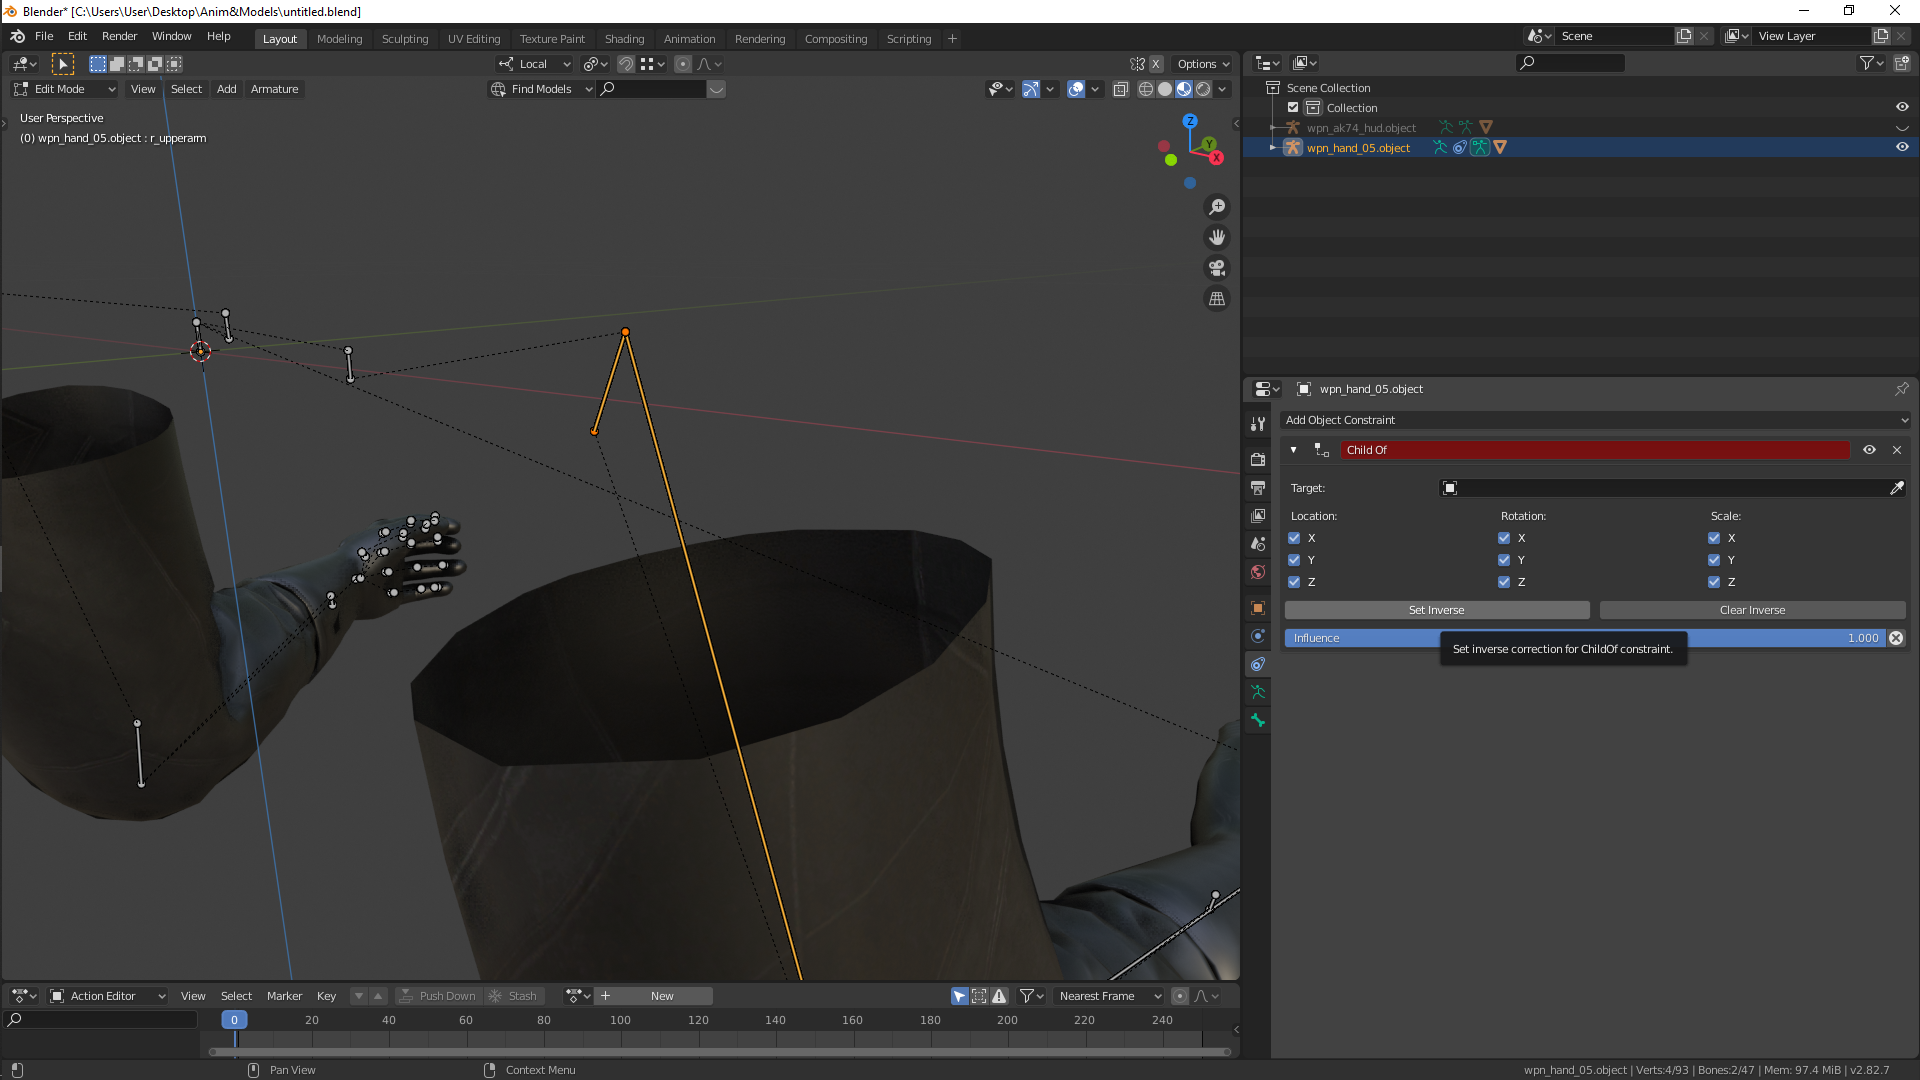
Task: Open the Output properties tab
Action: 1257,488
